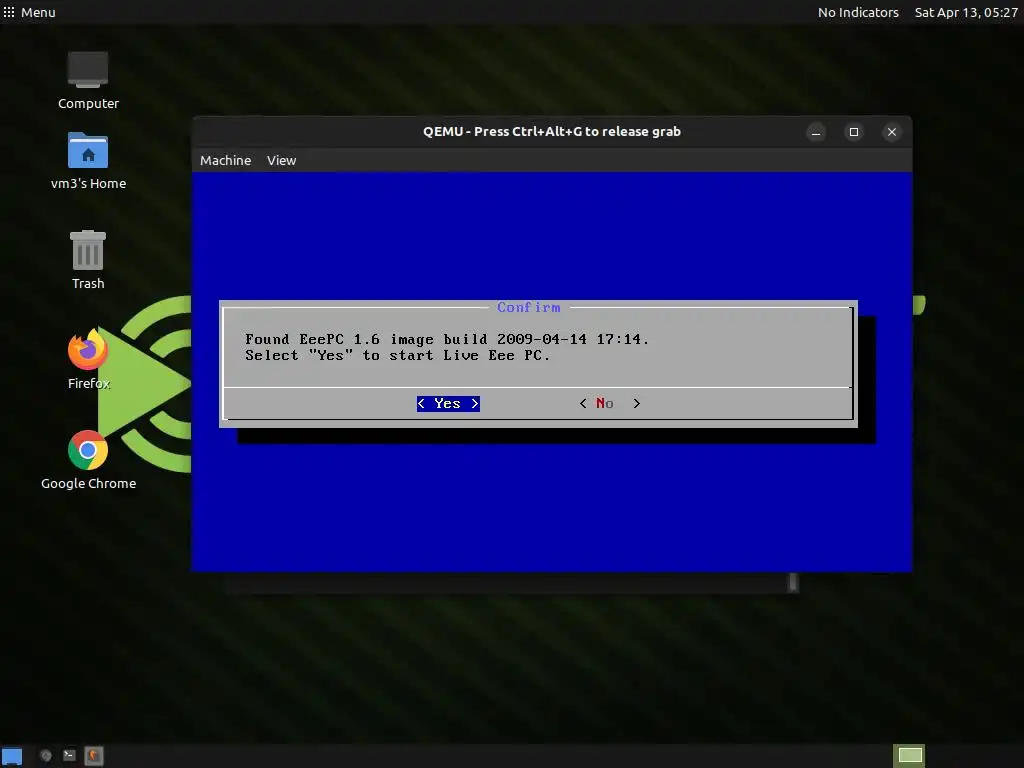1024x768 pixels.
Task: Launch Google Chrome from the desktop
Action: pyautogui.click(x=88, y=460)
